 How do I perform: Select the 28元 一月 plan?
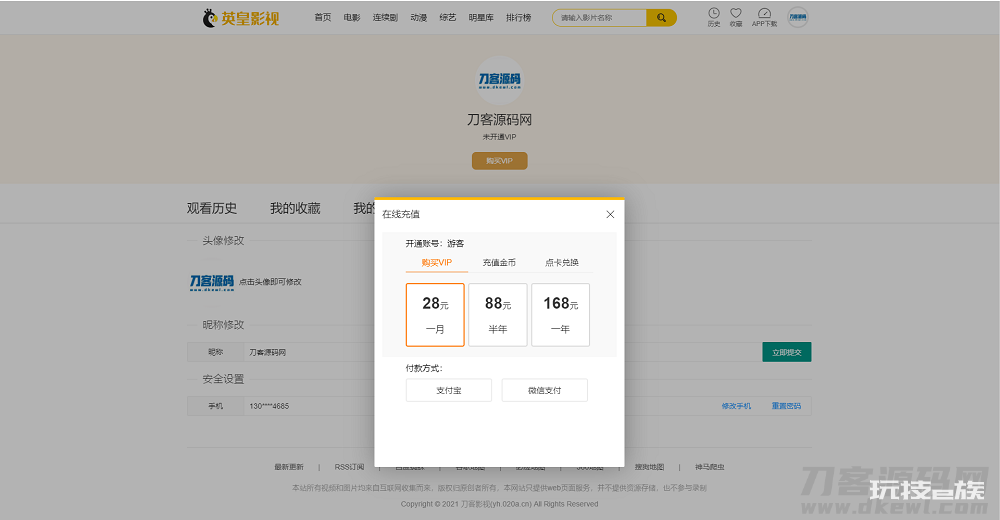(x=435, y=315)
